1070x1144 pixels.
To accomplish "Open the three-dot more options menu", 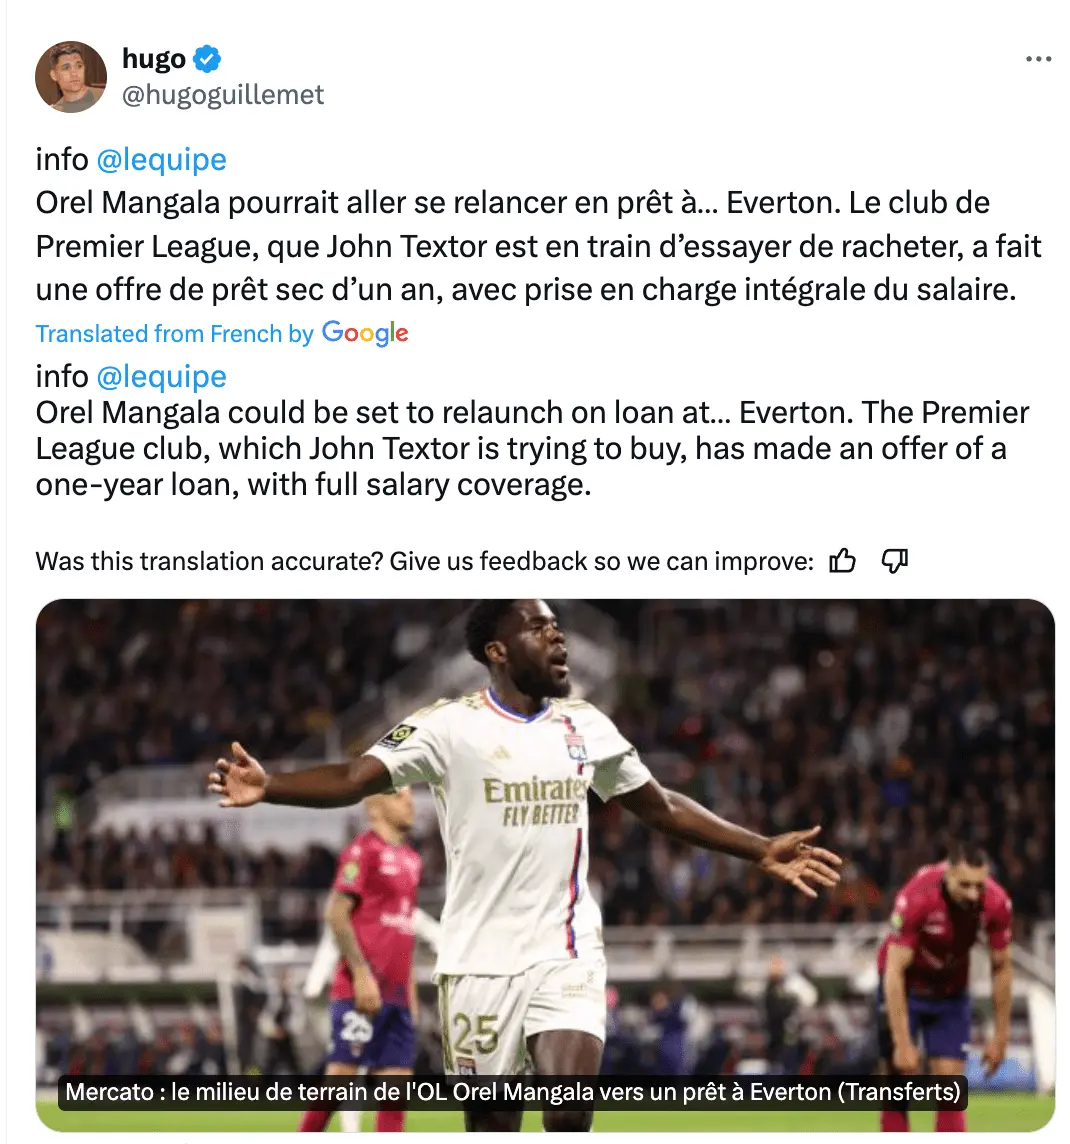I will [1038, 59].
